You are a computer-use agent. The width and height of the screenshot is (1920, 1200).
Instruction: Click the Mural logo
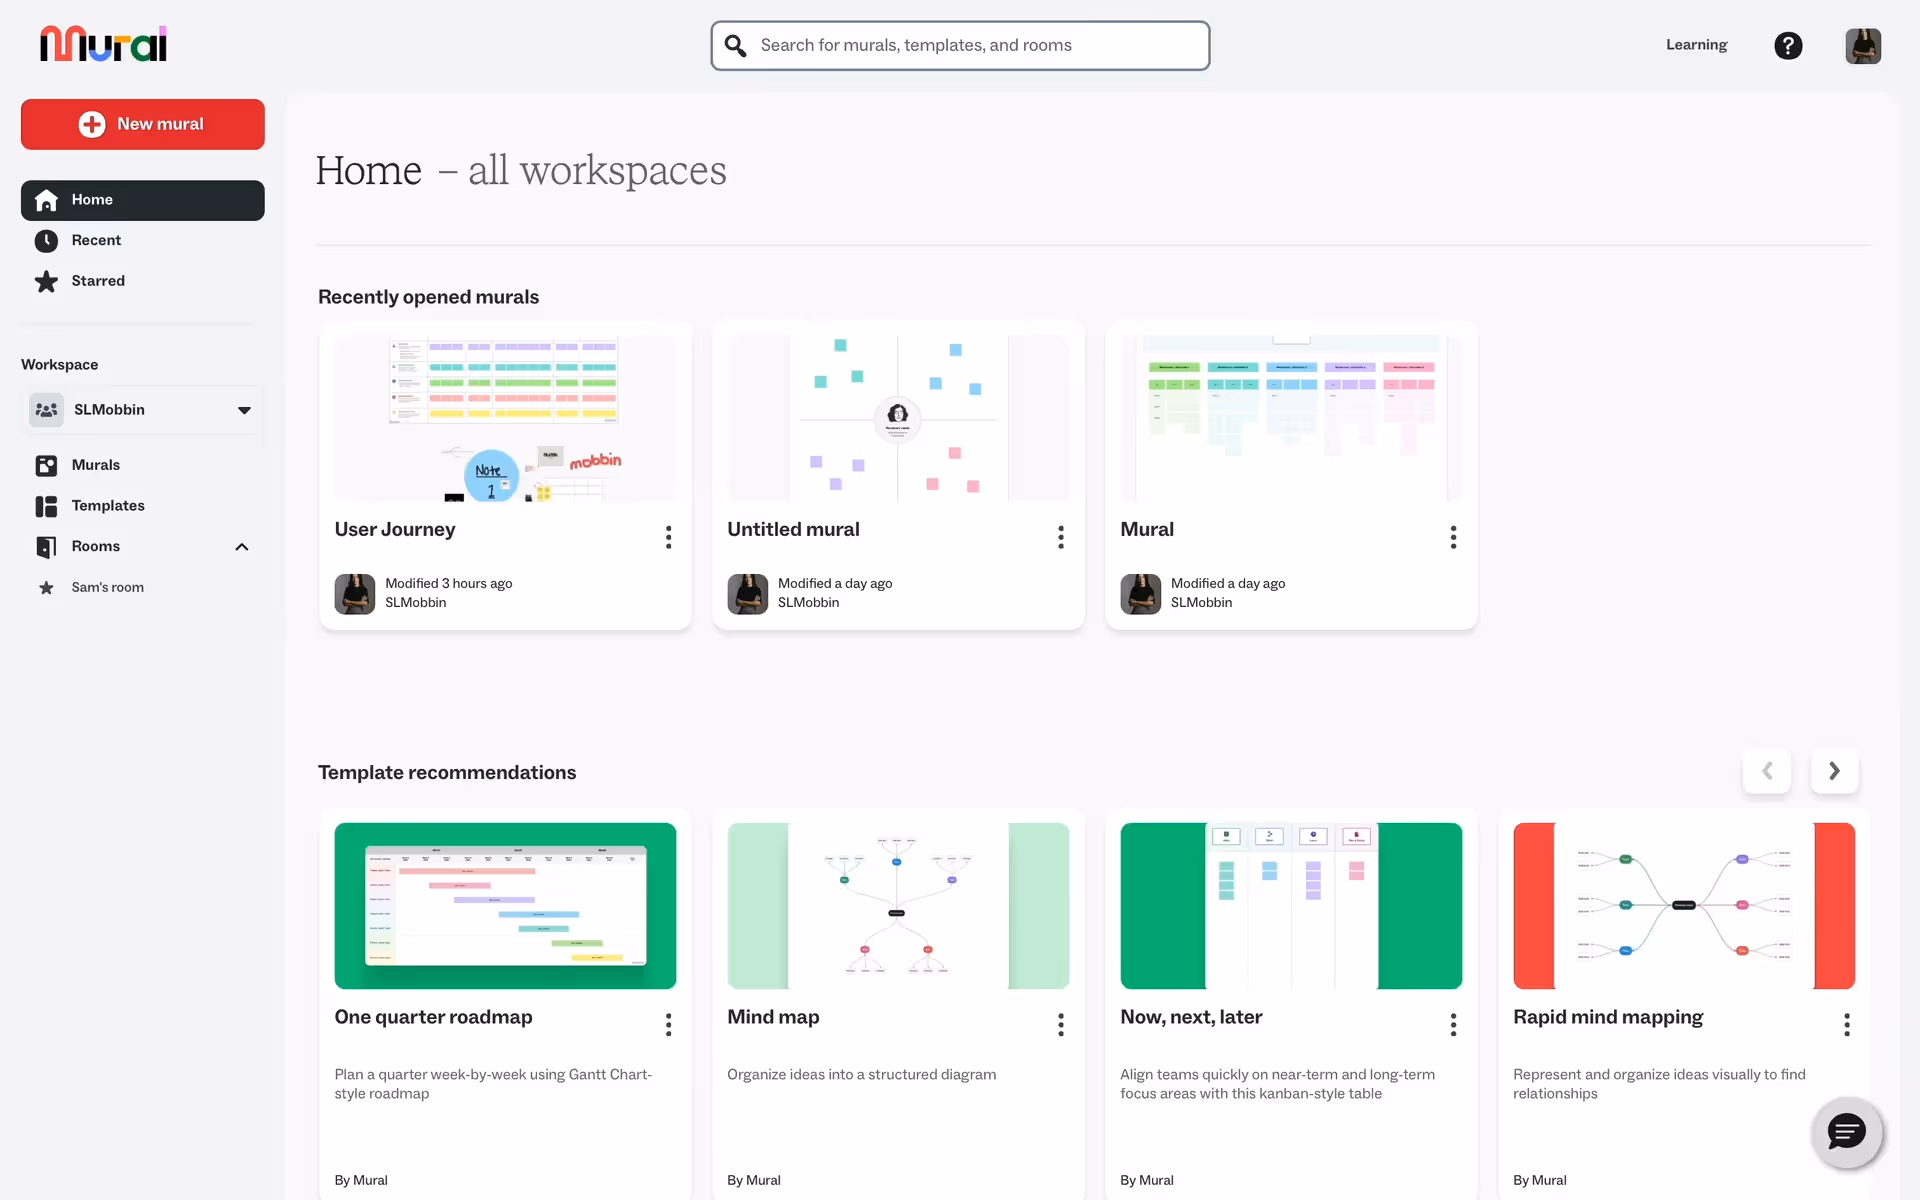(x=103, y=44)
